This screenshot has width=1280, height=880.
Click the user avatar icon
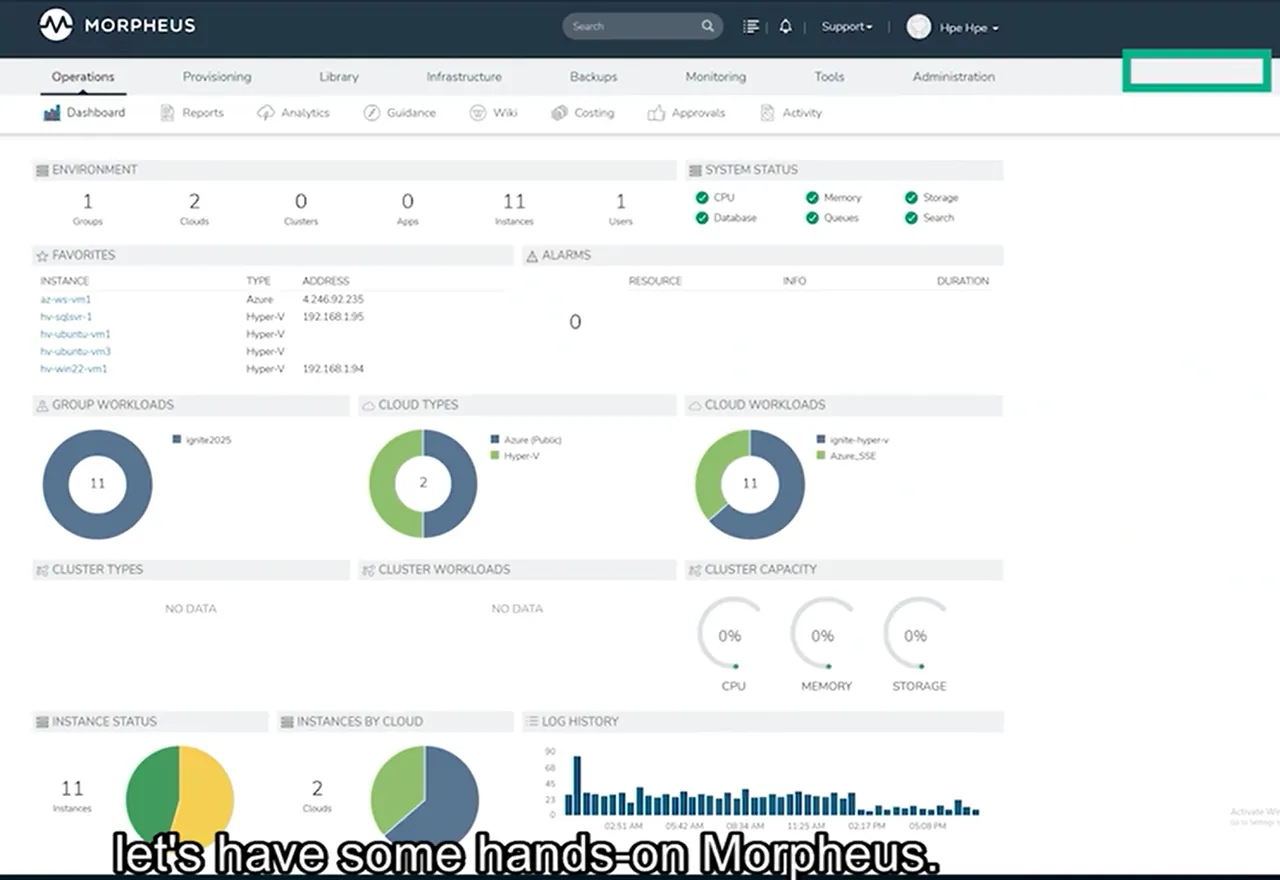point(918,27)
